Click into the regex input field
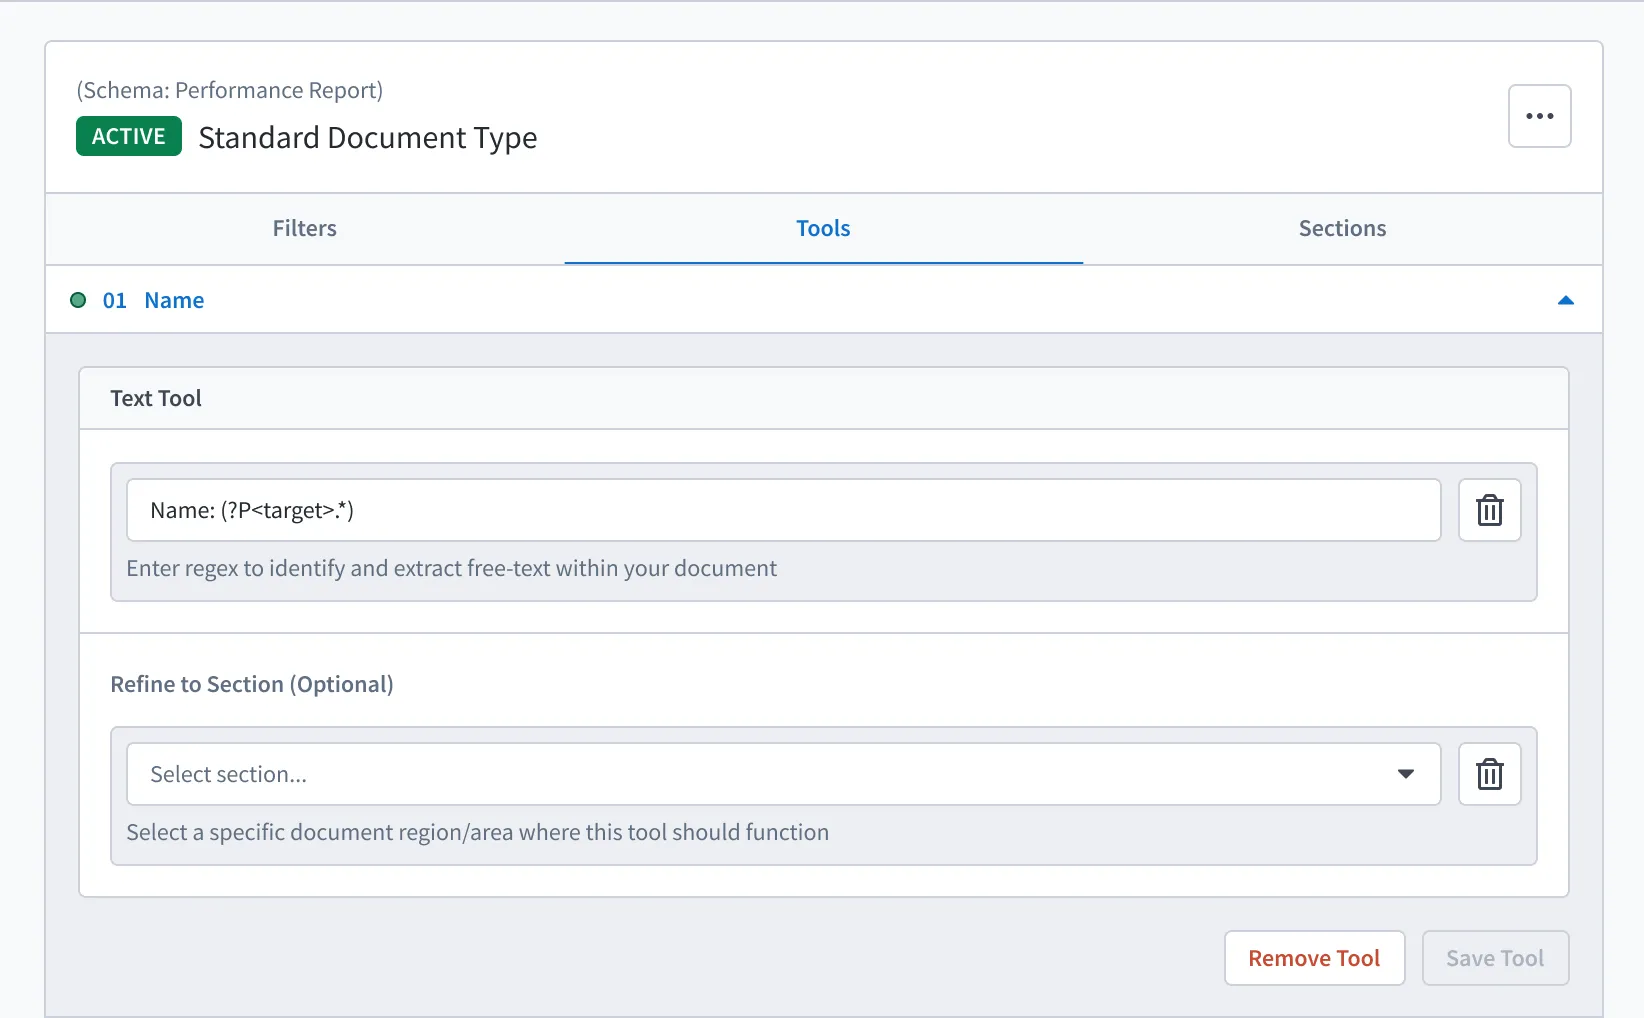Screen dimensions: 1644x1018 (x=783, y=510)
